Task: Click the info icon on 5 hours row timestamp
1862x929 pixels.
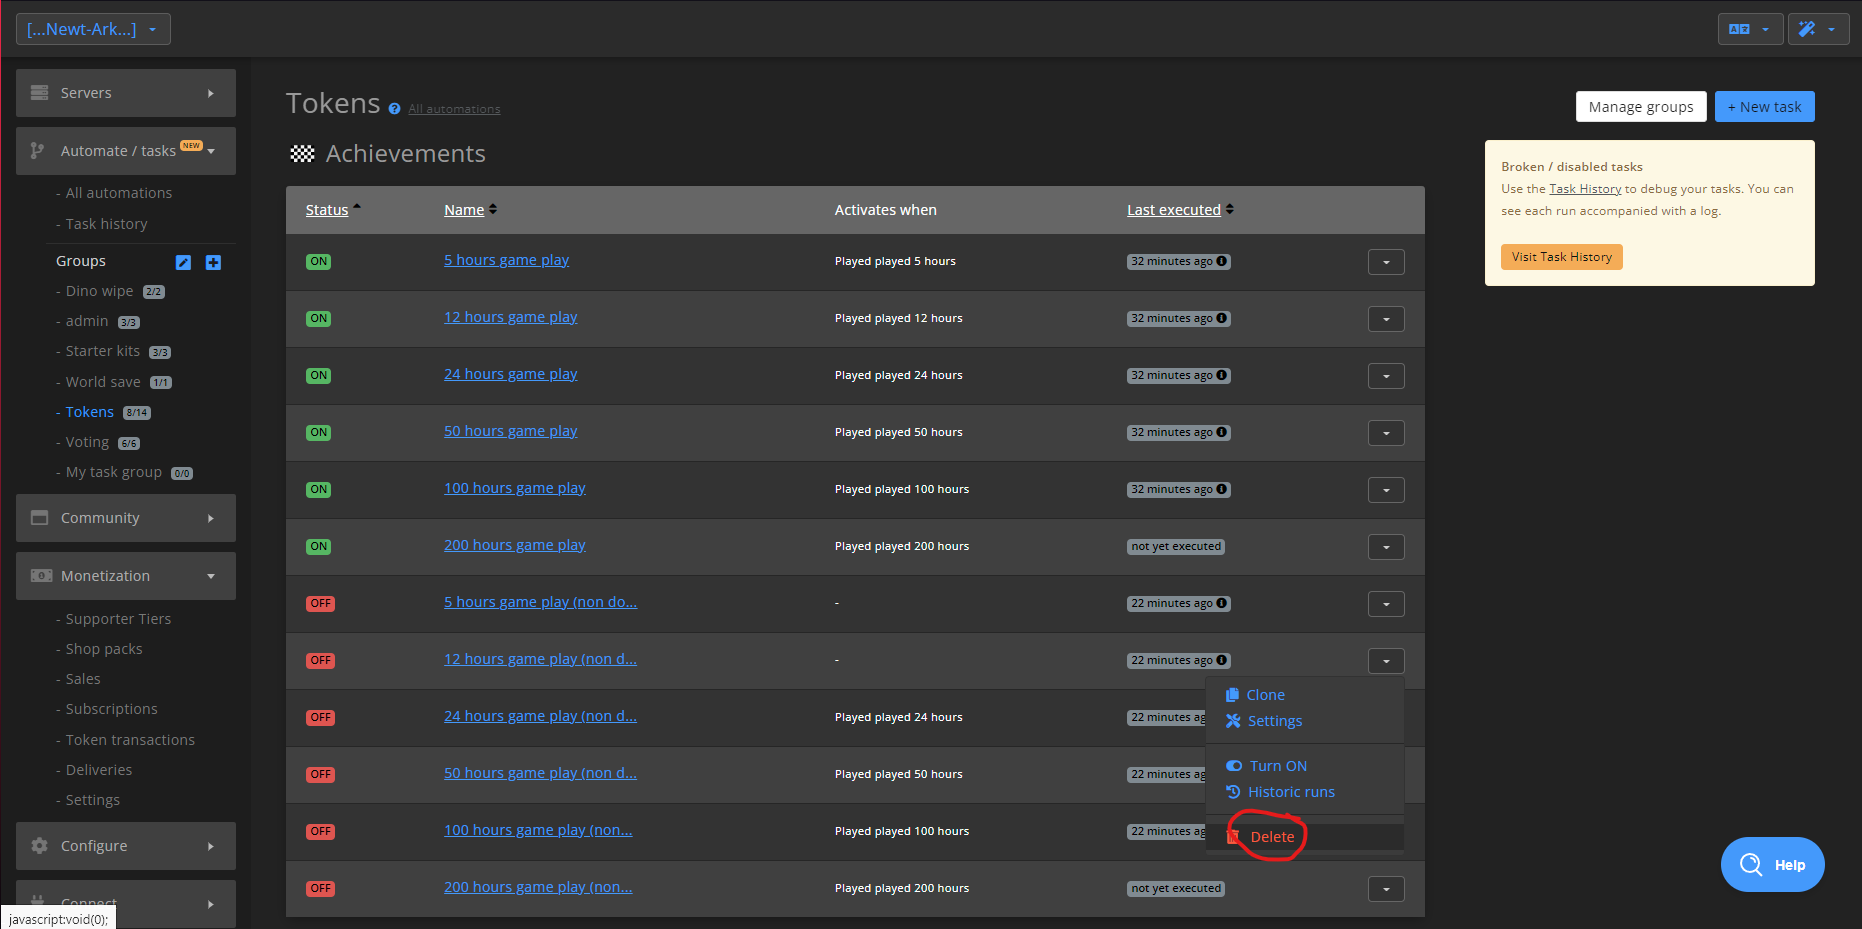Action: click(x=1221, y=261)
